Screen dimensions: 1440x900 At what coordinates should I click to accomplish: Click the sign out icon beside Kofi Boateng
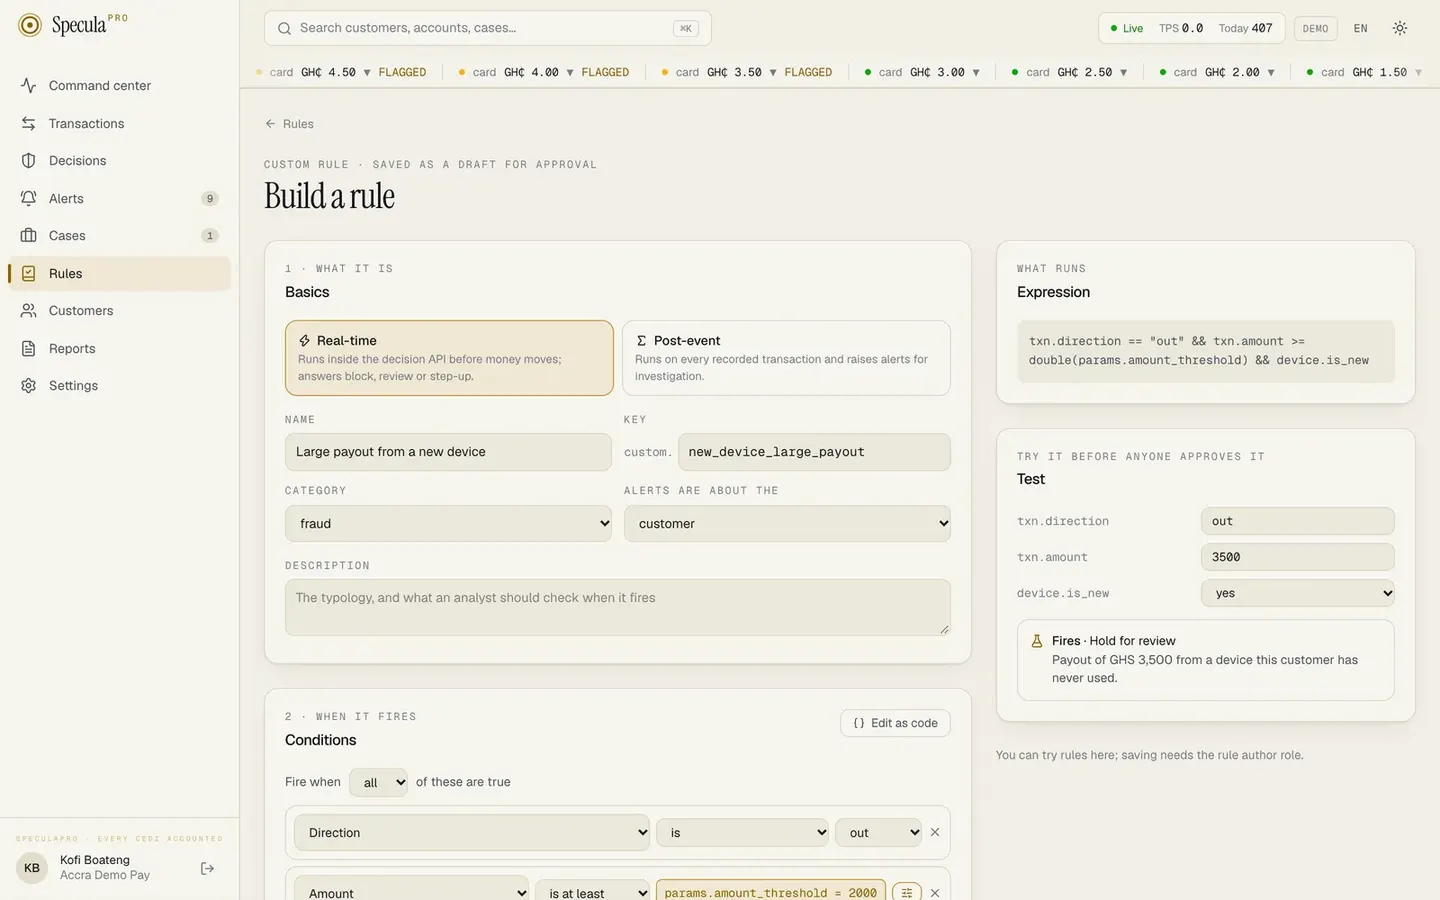pyautogui.click(x=208, y=868)
